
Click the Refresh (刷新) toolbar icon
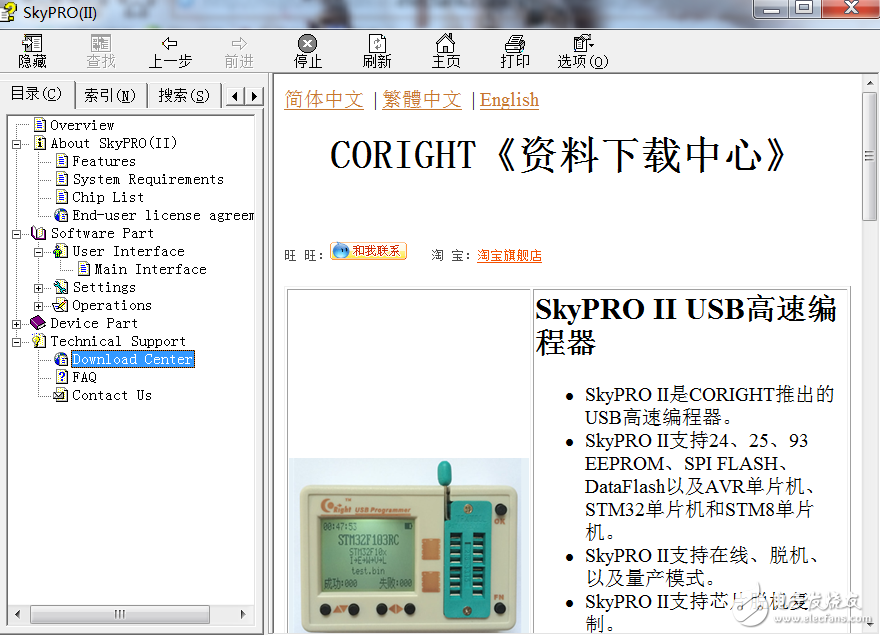377,44
